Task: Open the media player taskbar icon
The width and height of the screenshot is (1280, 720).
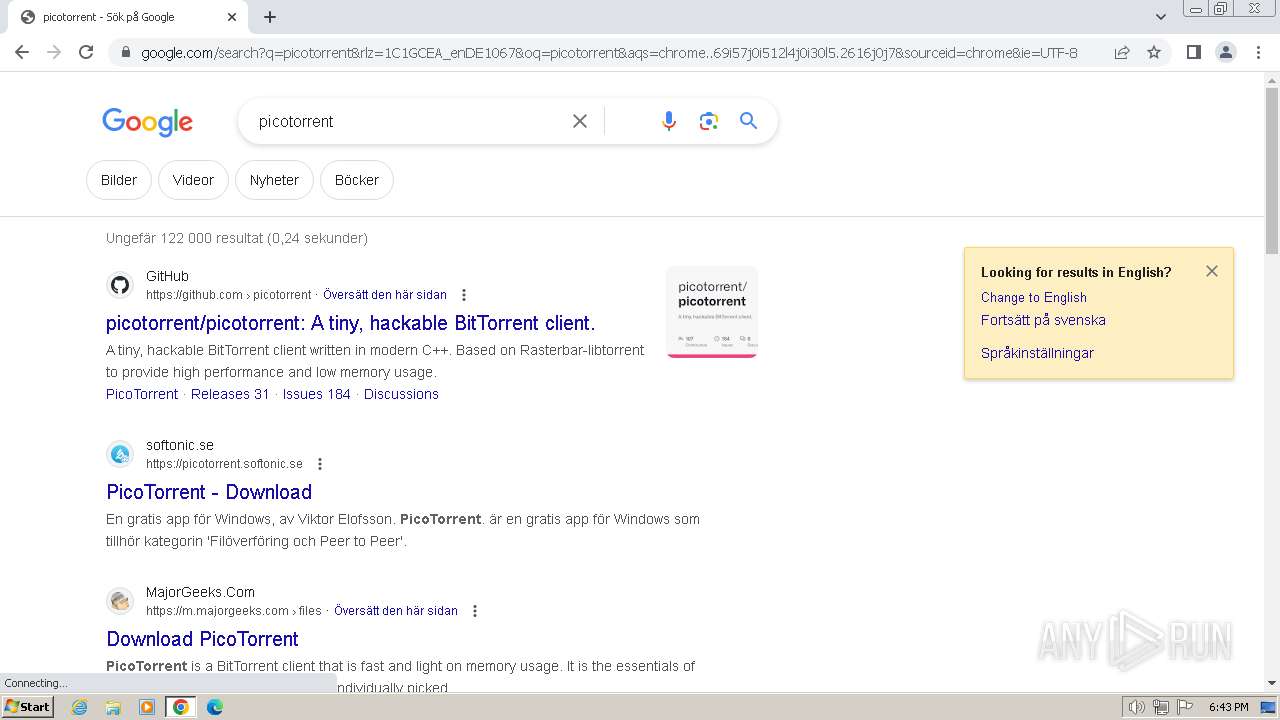Action: point(147,707)
